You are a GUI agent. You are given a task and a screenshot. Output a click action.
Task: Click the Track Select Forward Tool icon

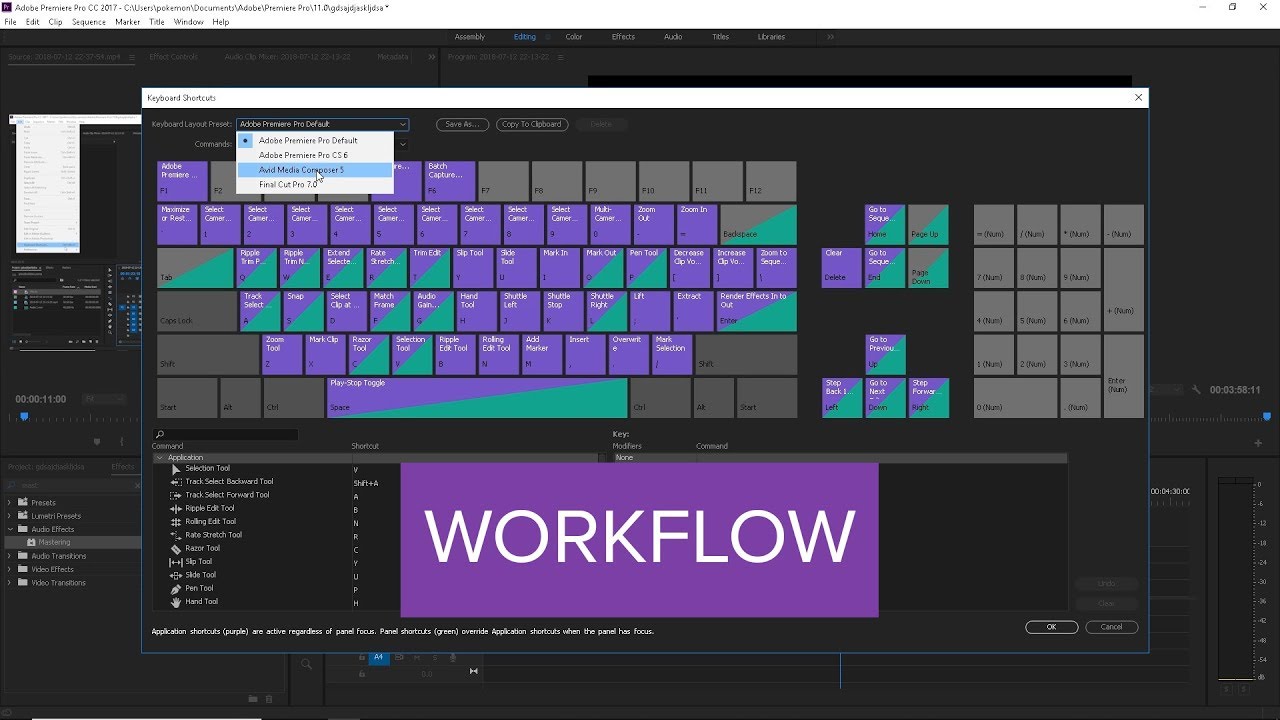[x=176, y=495]
